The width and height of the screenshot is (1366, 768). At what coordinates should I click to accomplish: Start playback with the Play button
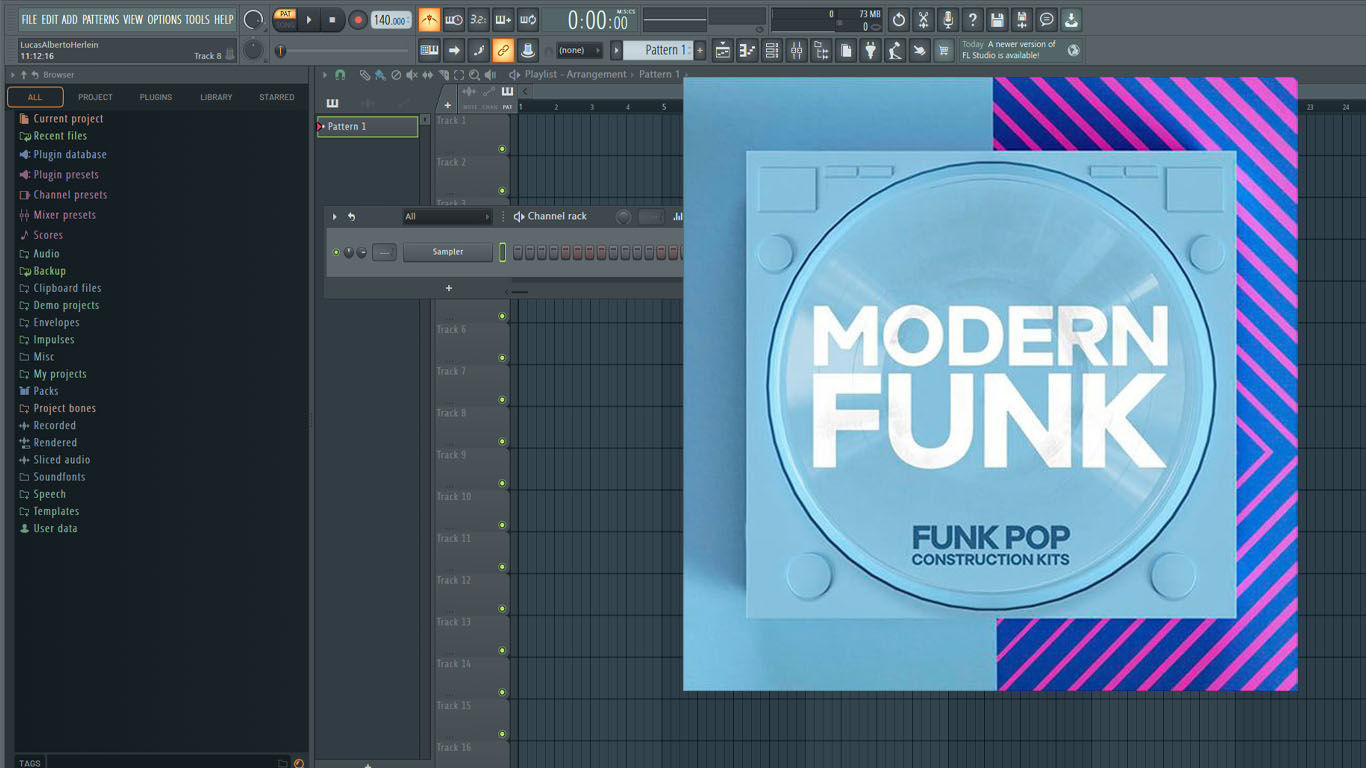(309, 20)
